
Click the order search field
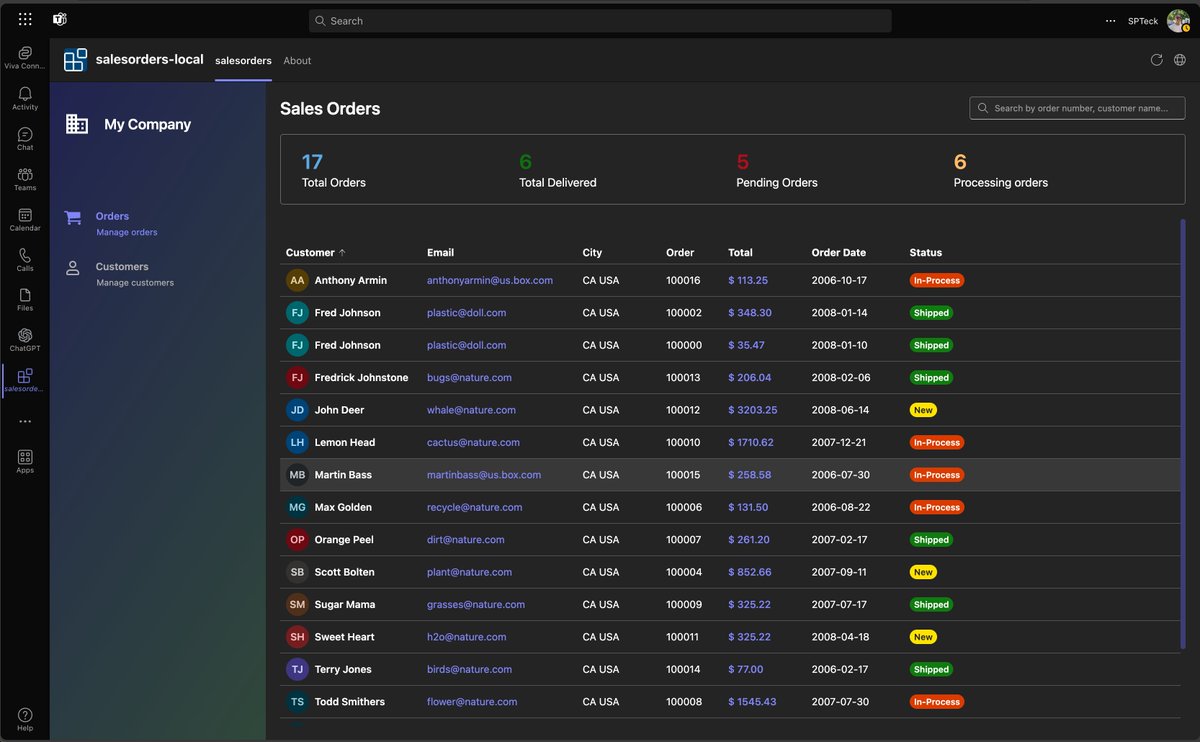pos(1076,107)
